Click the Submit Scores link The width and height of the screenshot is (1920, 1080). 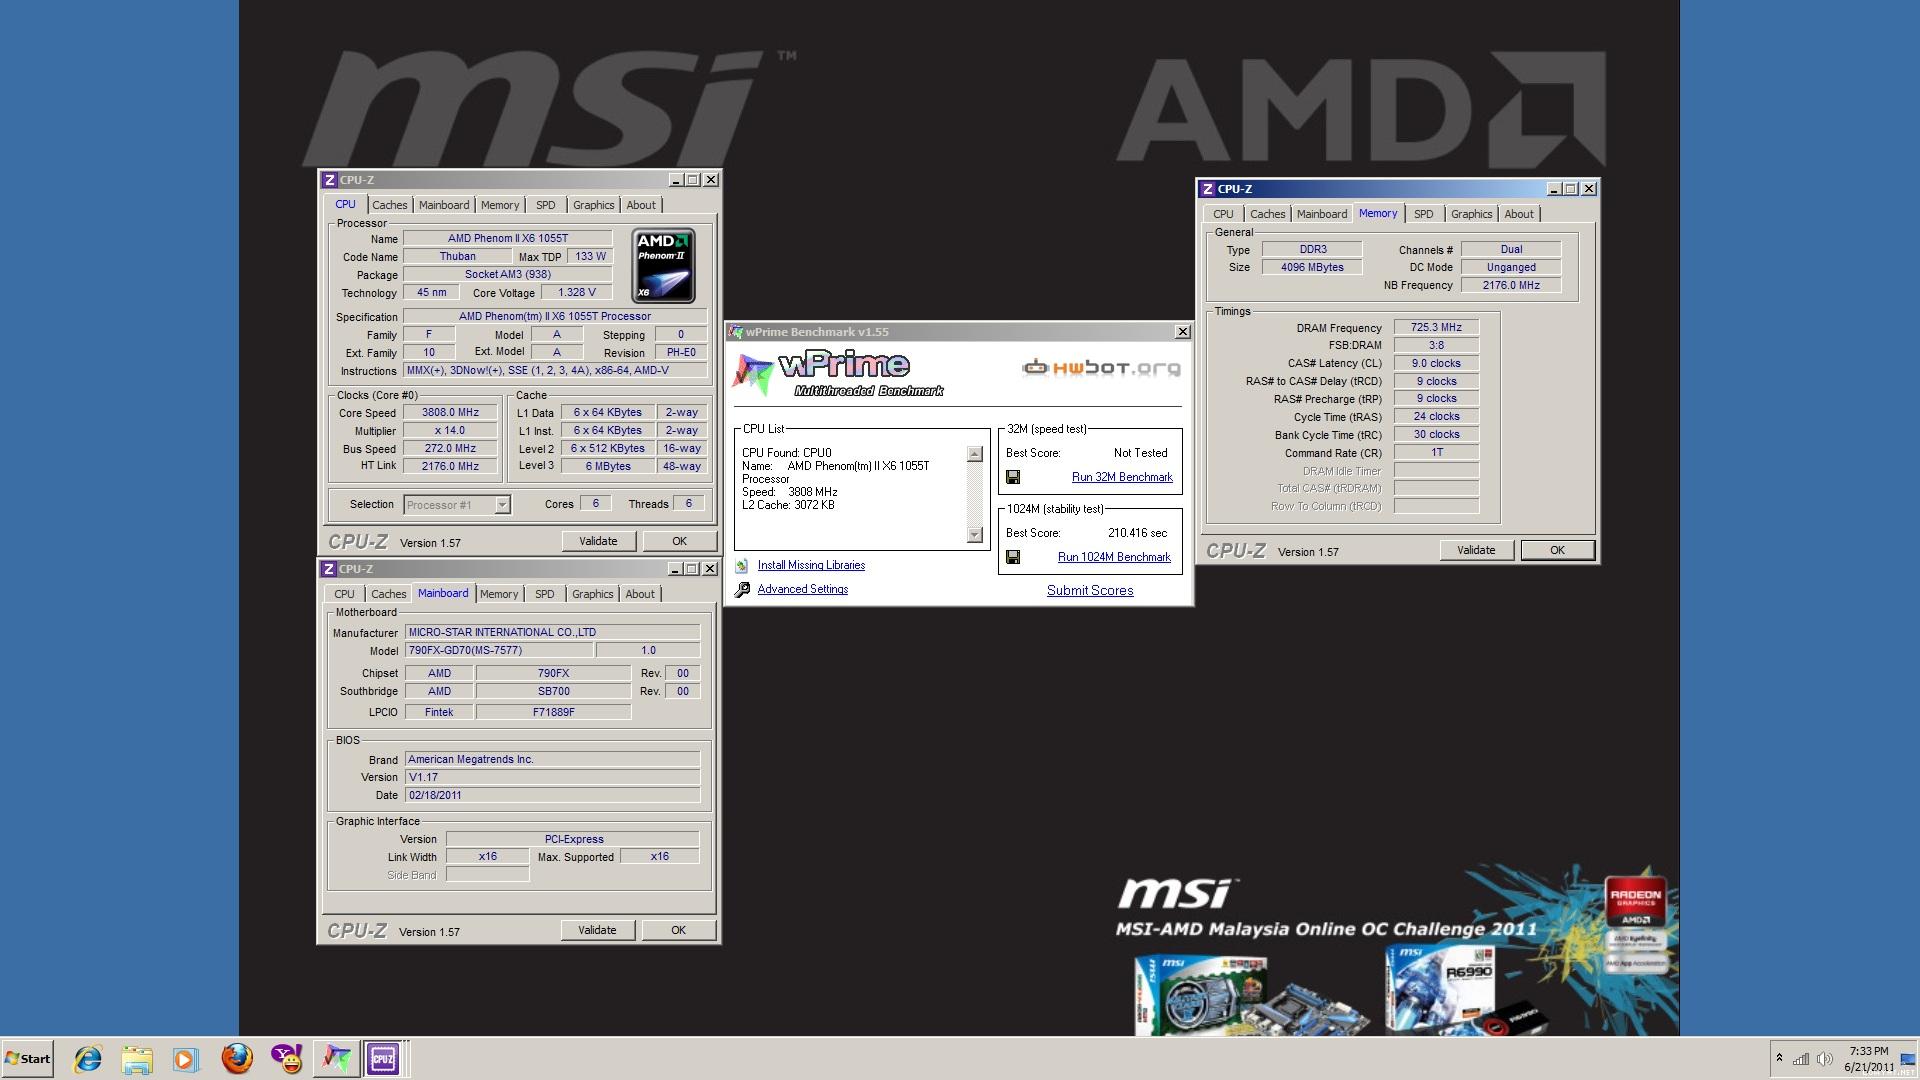coord(1090,591)
